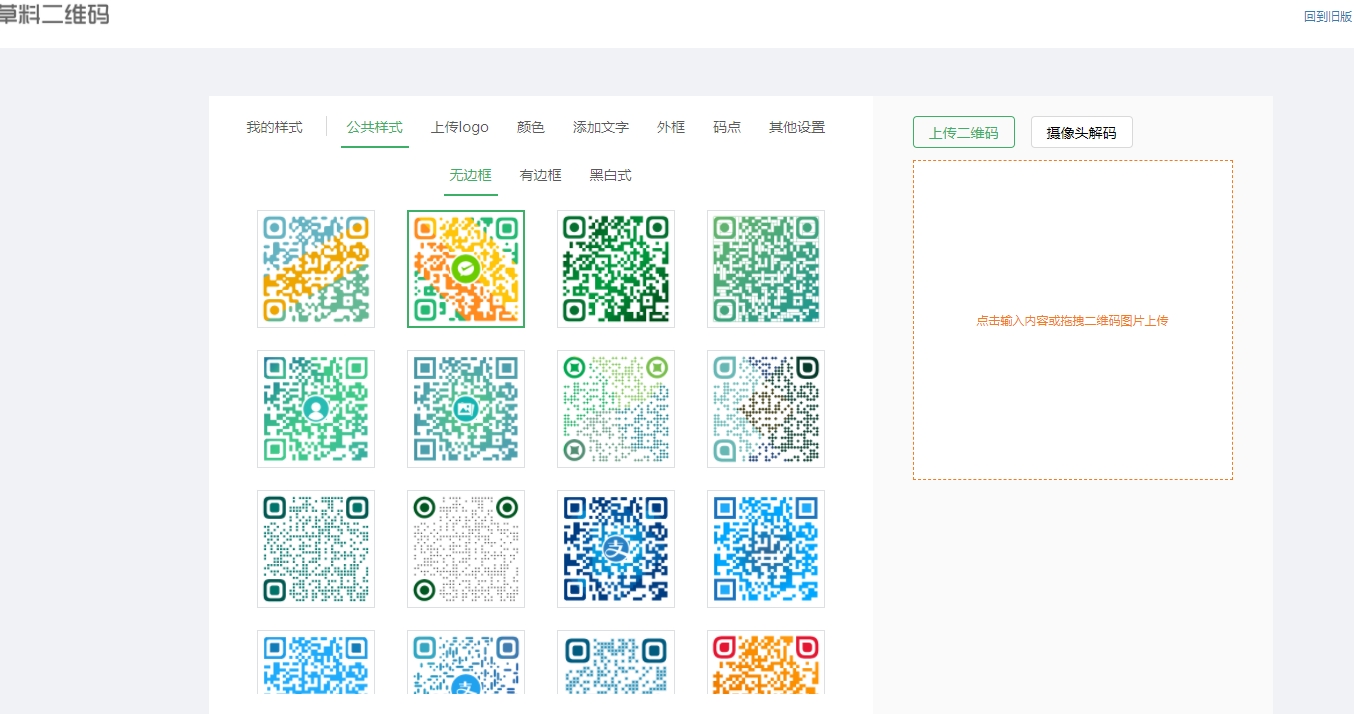Go to the 添加文字 tab
Screen dimensions: 1354x714
tap(601, 127)
